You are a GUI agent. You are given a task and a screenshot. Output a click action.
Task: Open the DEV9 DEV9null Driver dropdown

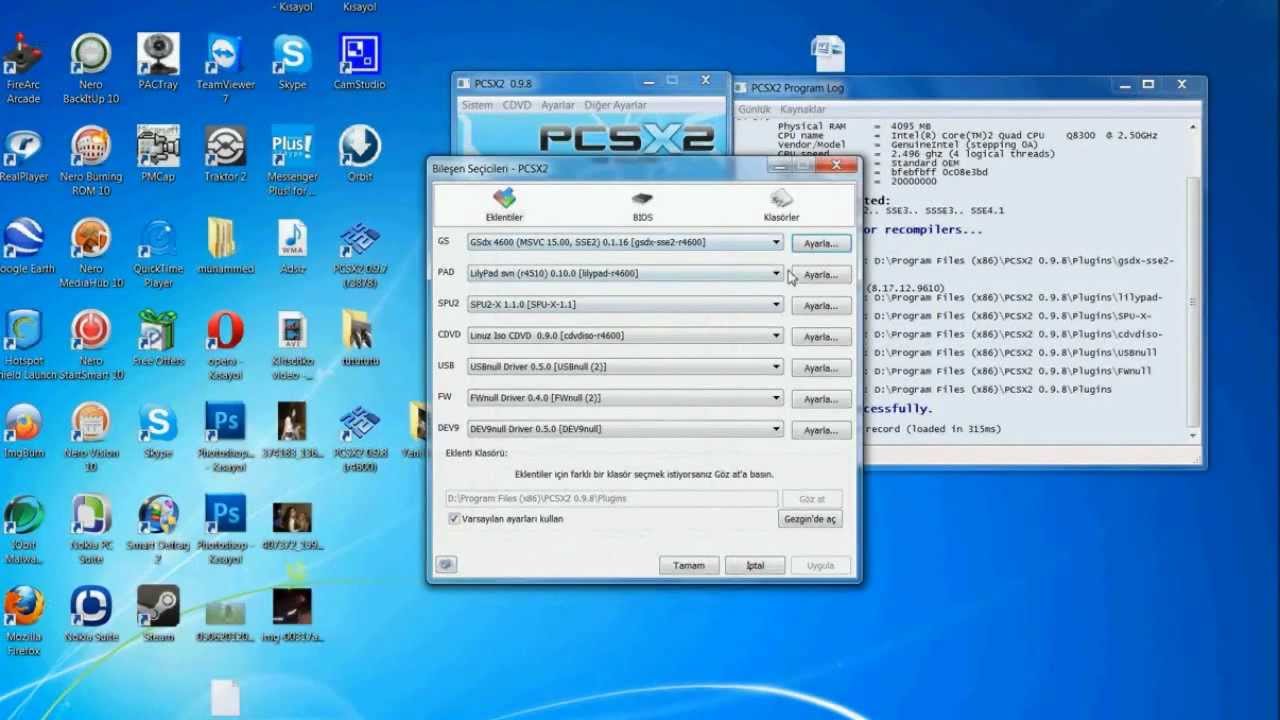click(x=776, y=428)
